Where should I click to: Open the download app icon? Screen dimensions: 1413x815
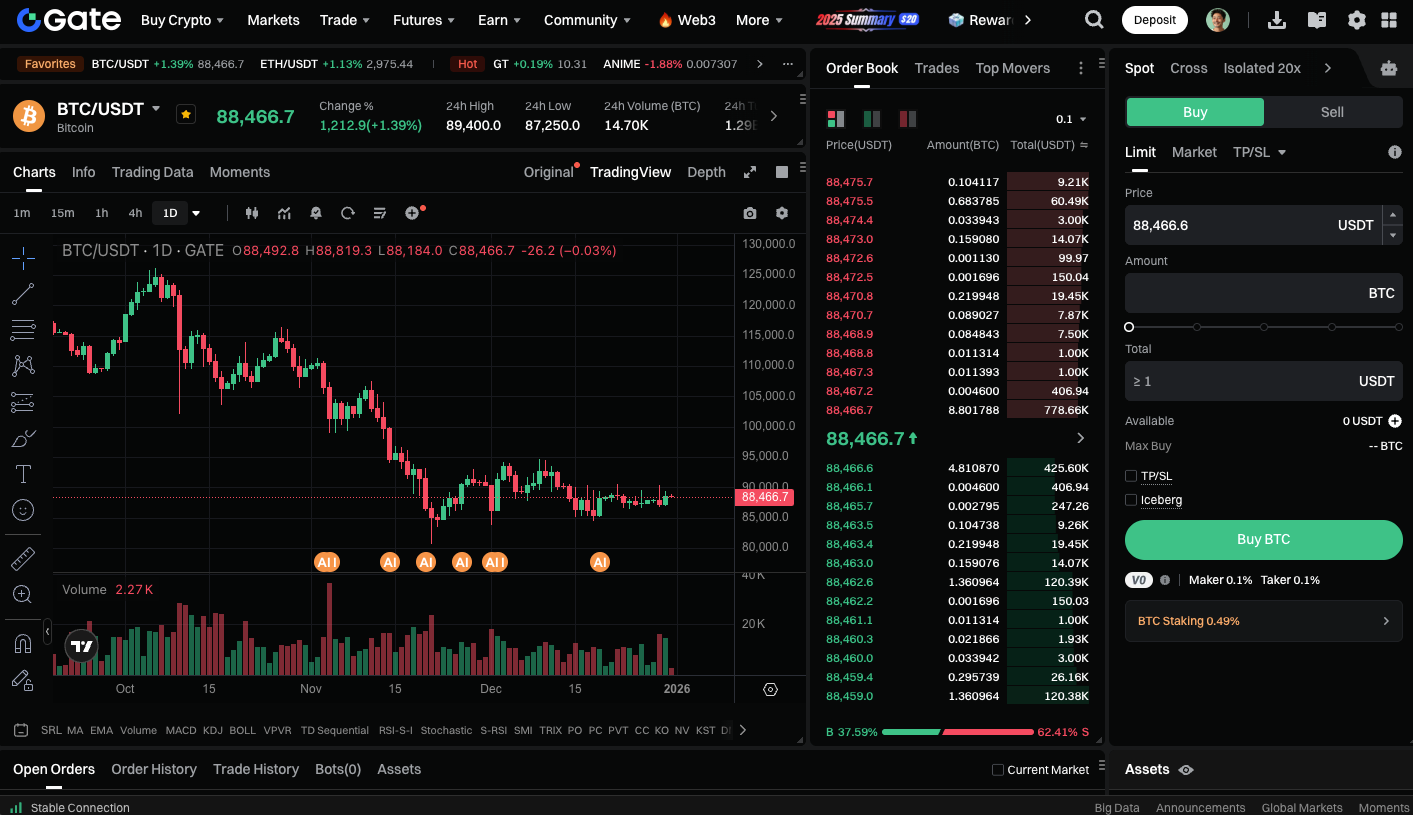1277,20
